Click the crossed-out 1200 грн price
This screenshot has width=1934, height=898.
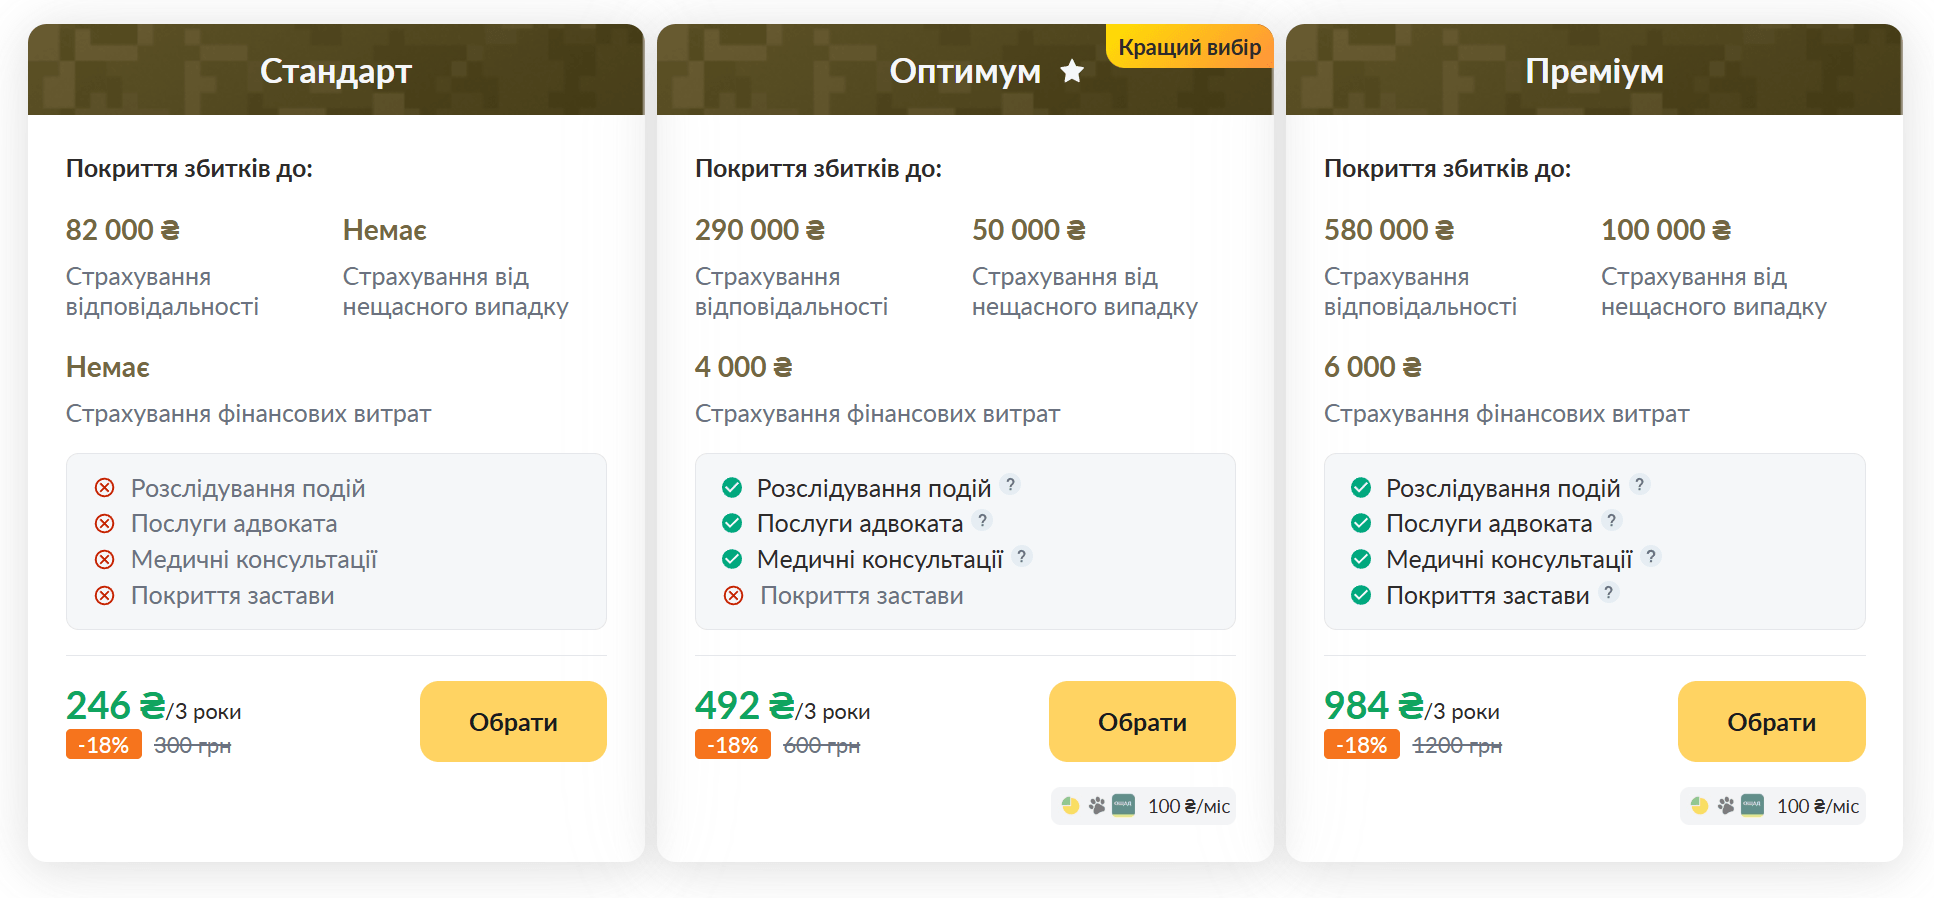pyautogui.click(x=1457, y=745)
